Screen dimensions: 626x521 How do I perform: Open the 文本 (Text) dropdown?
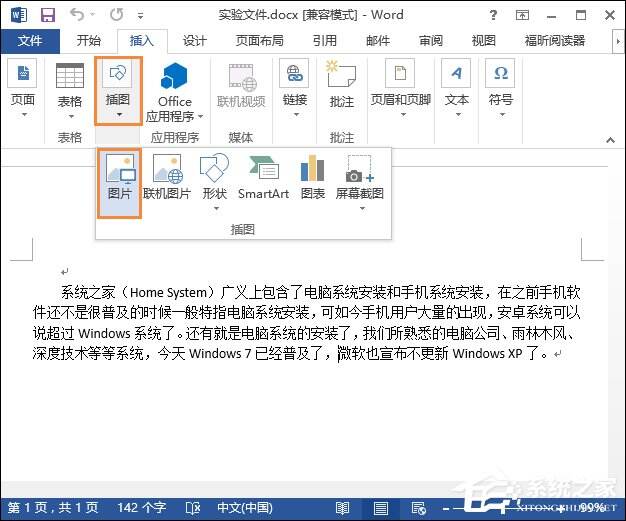456,89
